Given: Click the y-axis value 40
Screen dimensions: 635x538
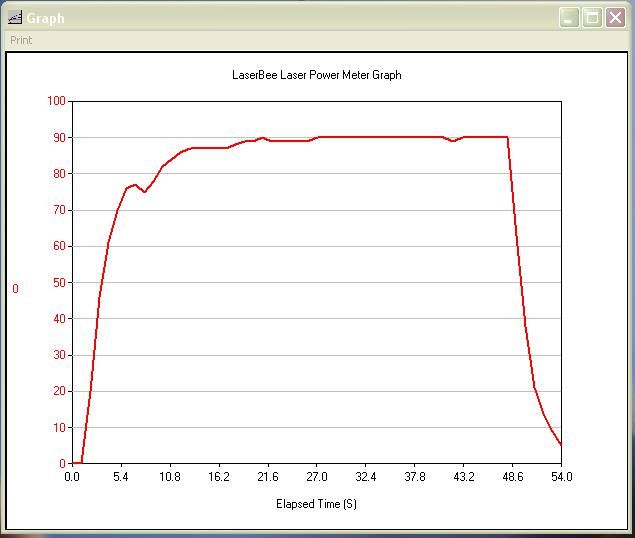Looking at the screenshot, I should pyautogui.click(x=60, y=319).
